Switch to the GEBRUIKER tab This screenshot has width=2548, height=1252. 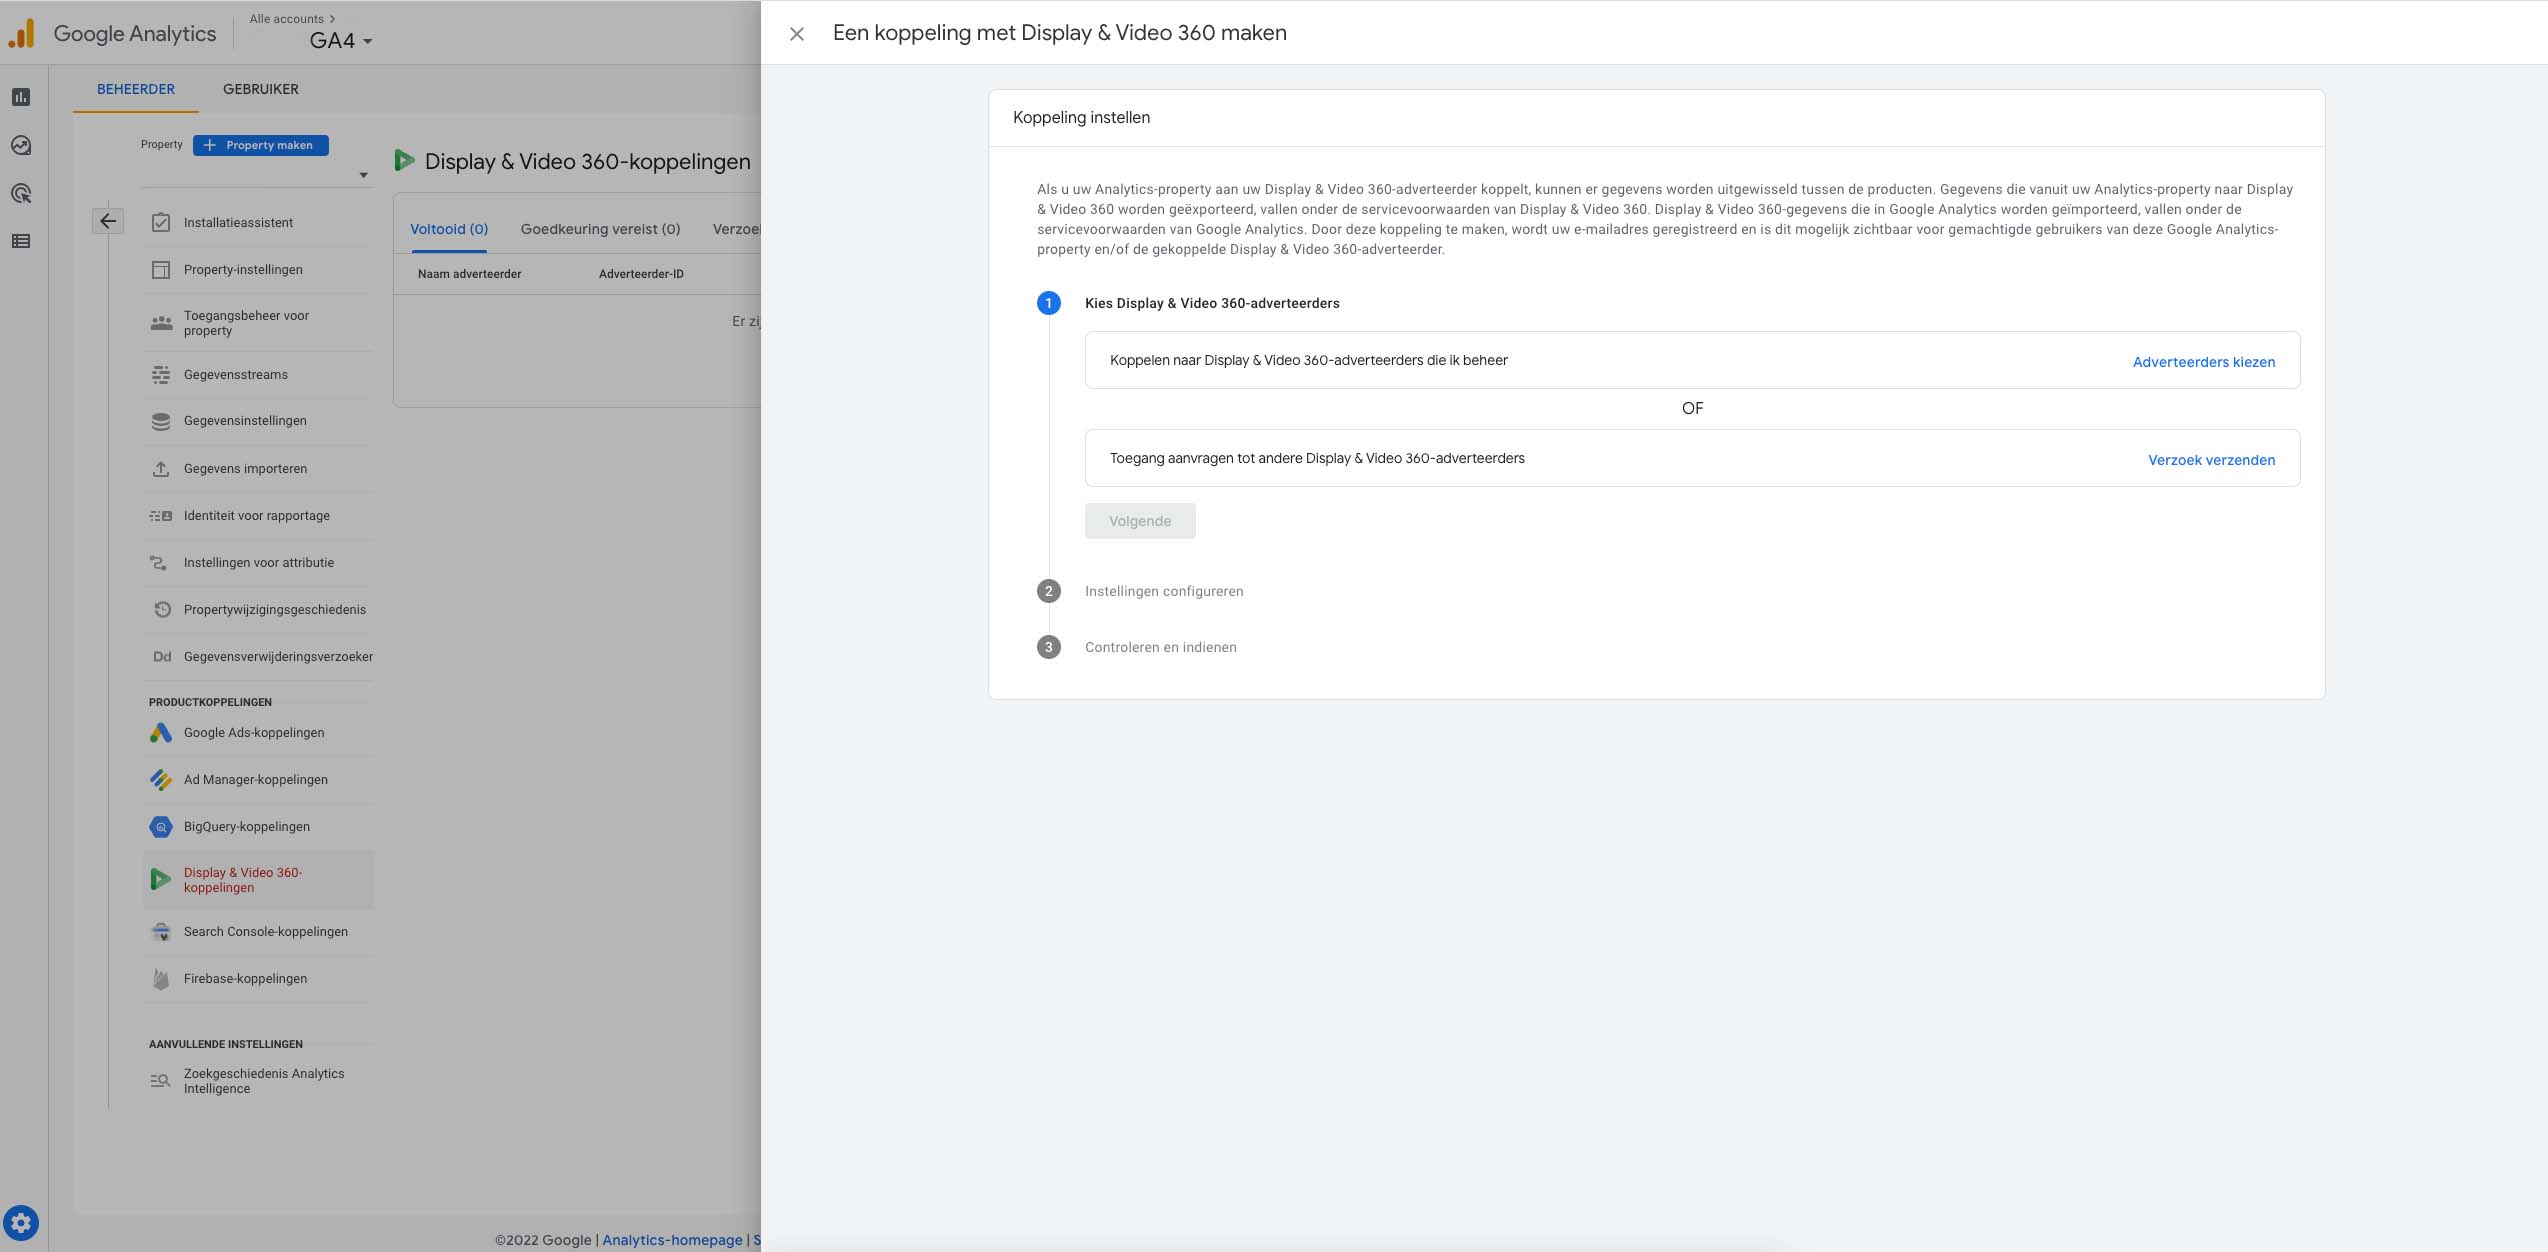[260, 89]
